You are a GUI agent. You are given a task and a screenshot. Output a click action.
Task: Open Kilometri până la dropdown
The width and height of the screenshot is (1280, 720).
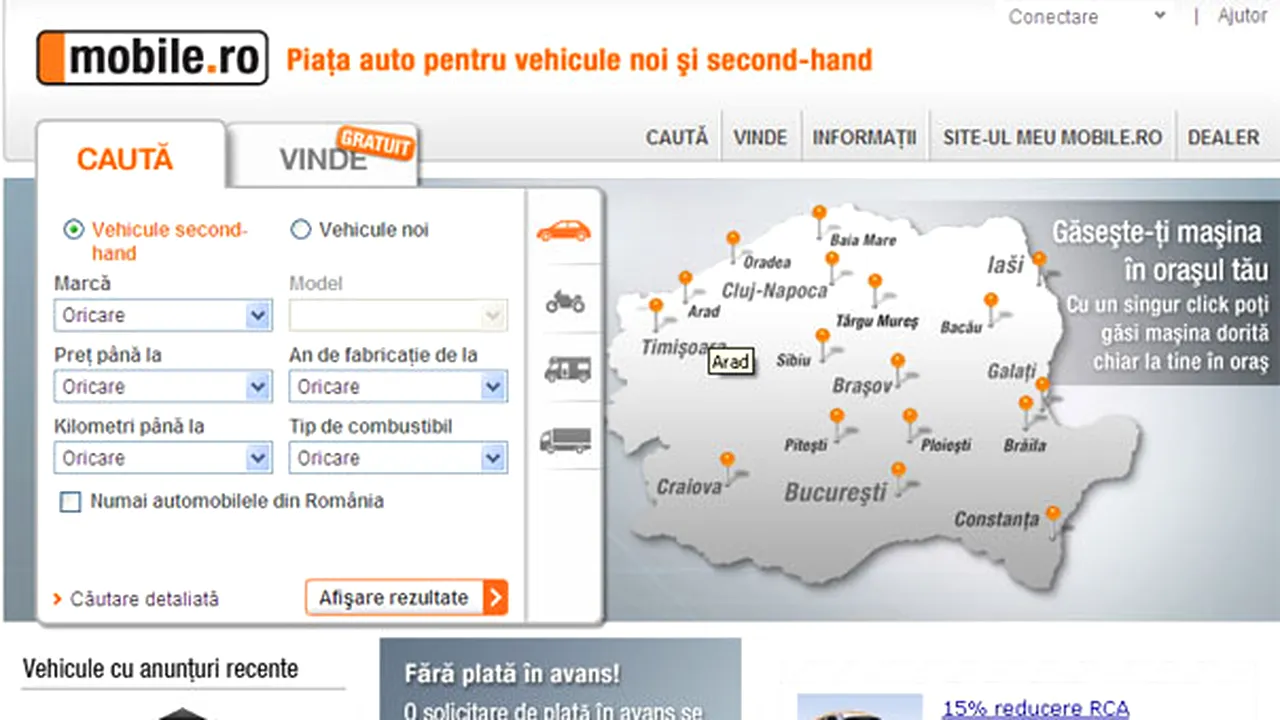(x=163, y=458)
